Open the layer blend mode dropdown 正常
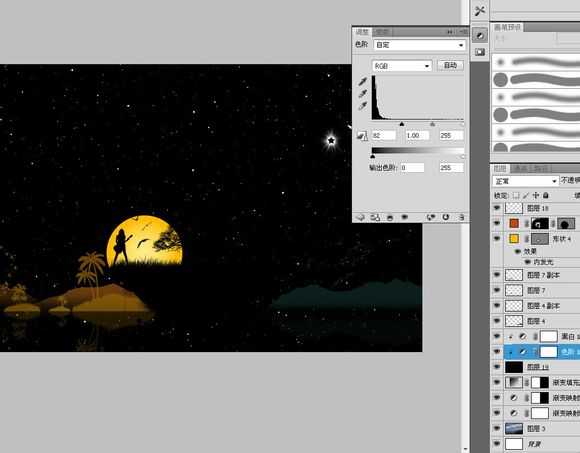Screen dimensions: 580x453 (525, 181)
